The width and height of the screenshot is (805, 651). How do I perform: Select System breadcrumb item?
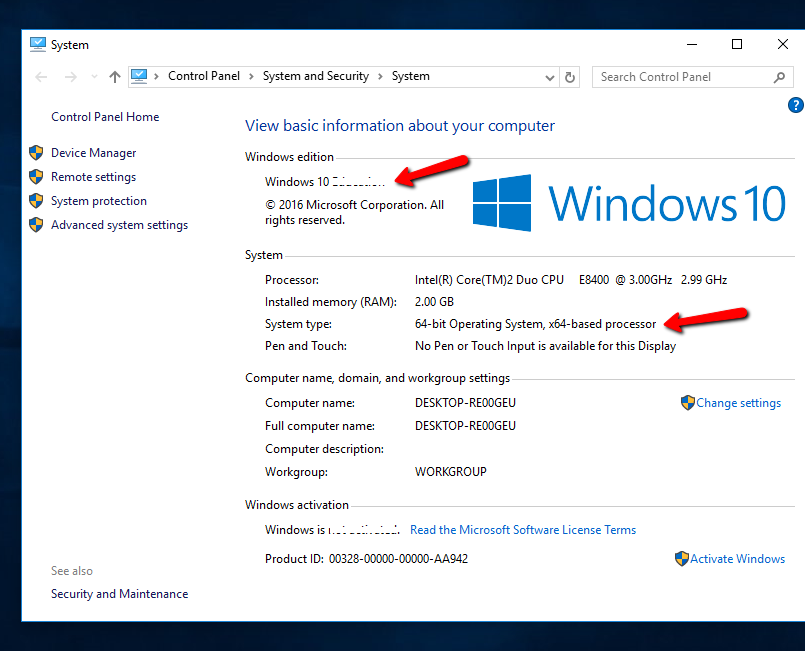click(411, 76)
